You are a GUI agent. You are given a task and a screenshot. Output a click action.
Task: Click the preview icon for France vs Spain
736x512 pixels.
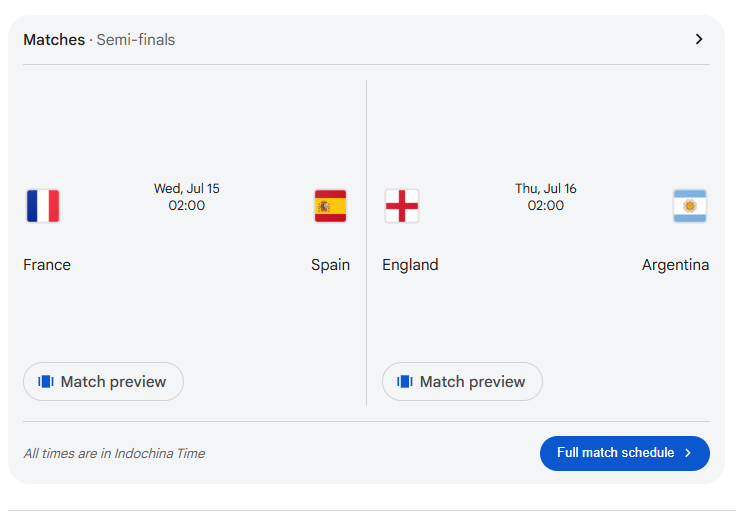(x=46, y=382)
